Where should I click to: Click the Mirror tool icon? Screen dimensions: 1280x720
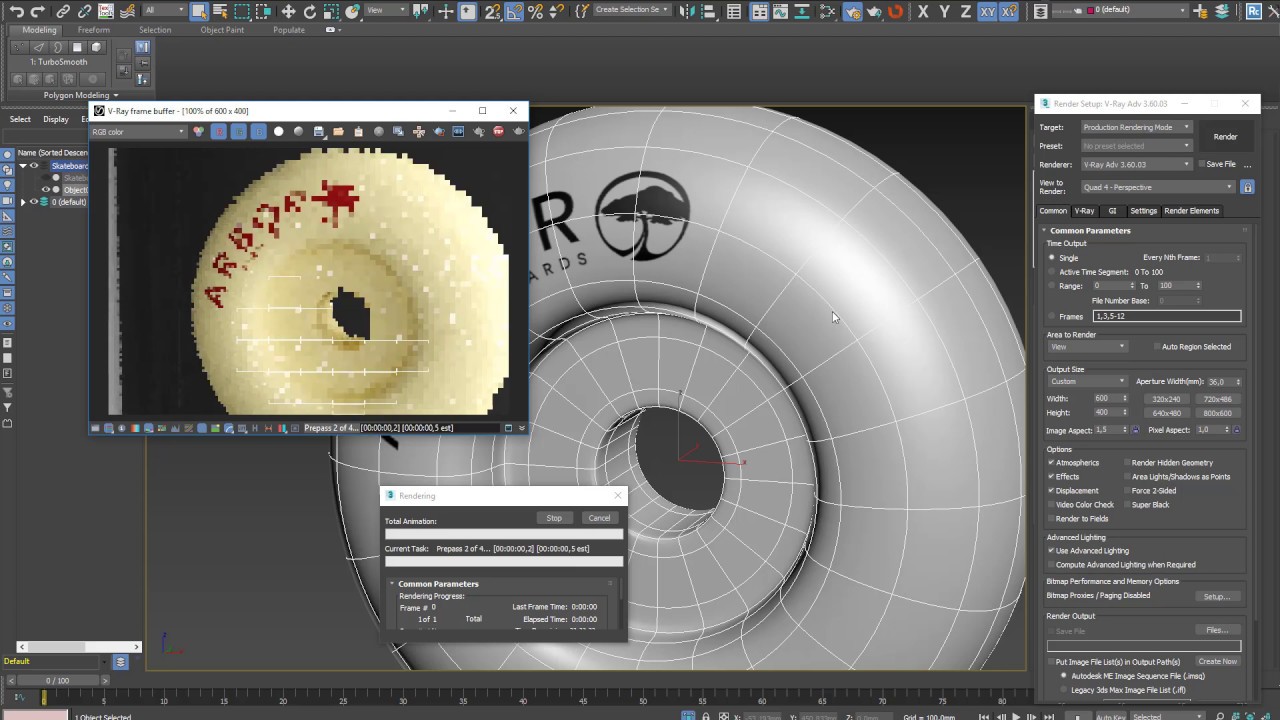[686, 11]
